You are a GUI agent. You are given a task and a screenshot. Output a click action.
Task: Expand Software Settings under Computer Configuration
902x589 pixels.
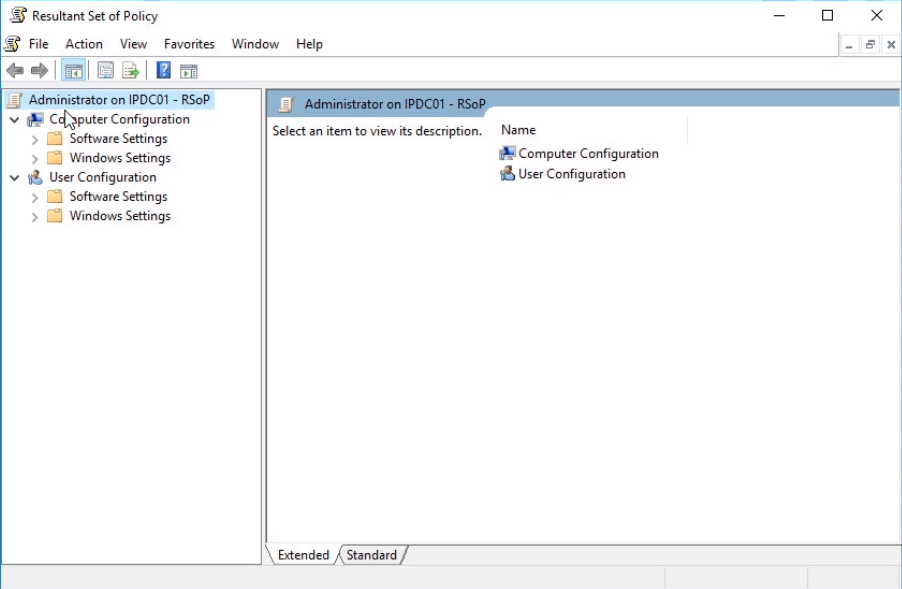(x=35, y=140)
